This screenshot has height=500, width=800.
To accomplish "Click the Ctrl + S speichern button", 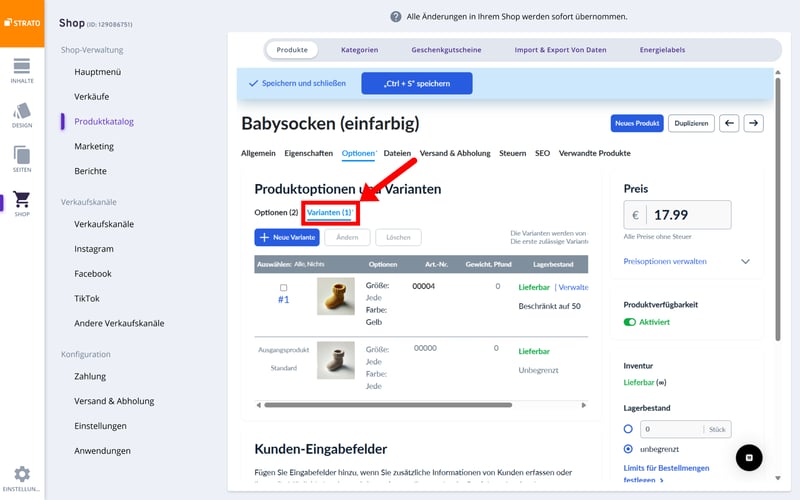I will tap(417, 83).
